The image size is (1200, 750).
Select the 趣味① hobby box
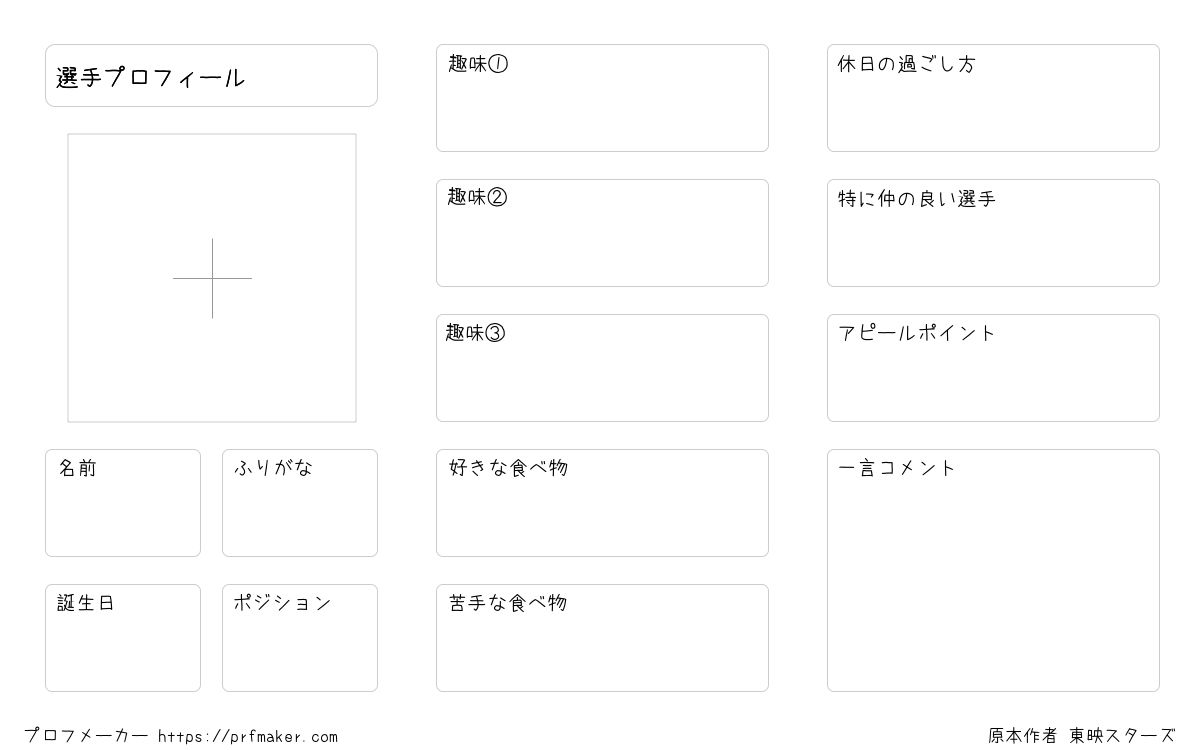[602, 98]
